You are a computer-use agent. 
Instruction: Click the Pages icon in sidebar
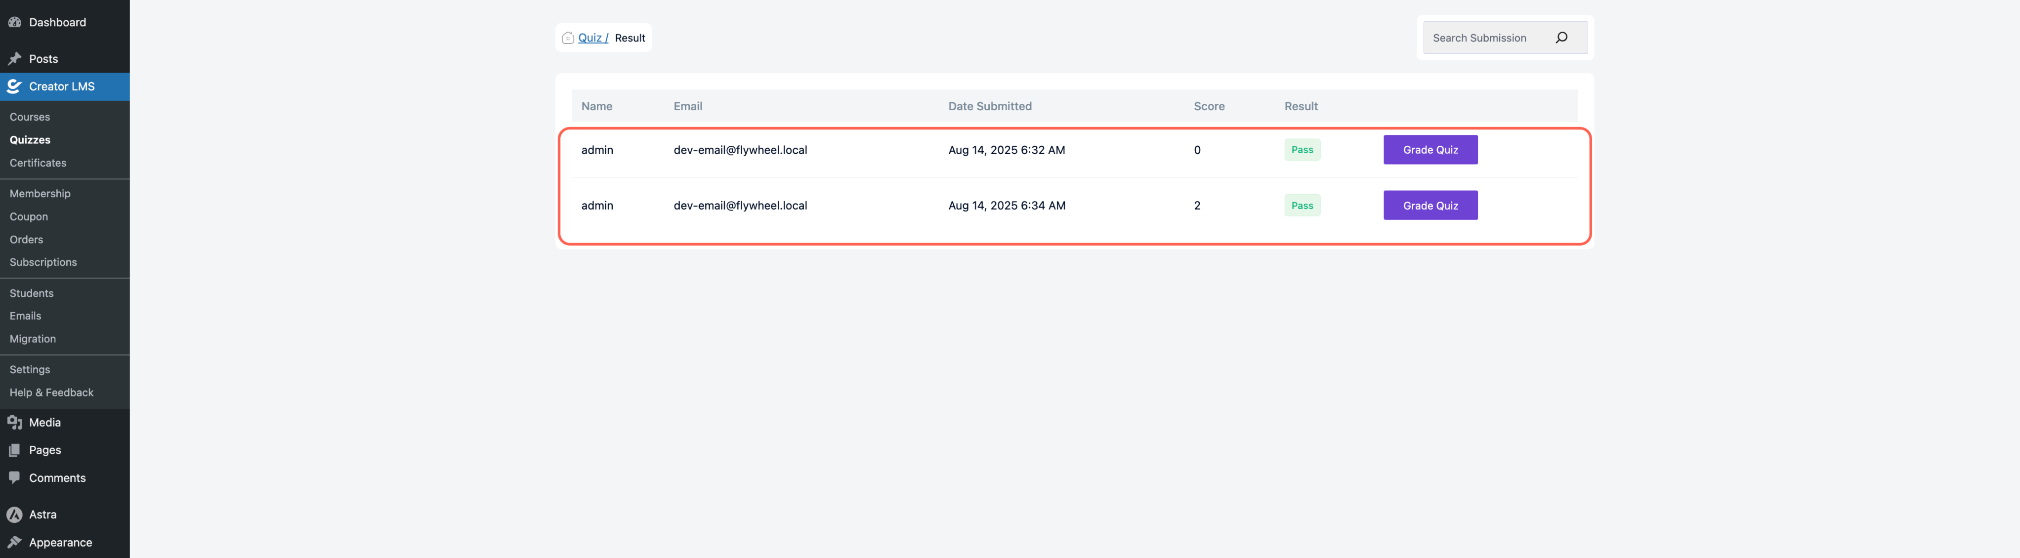(15, 451)
